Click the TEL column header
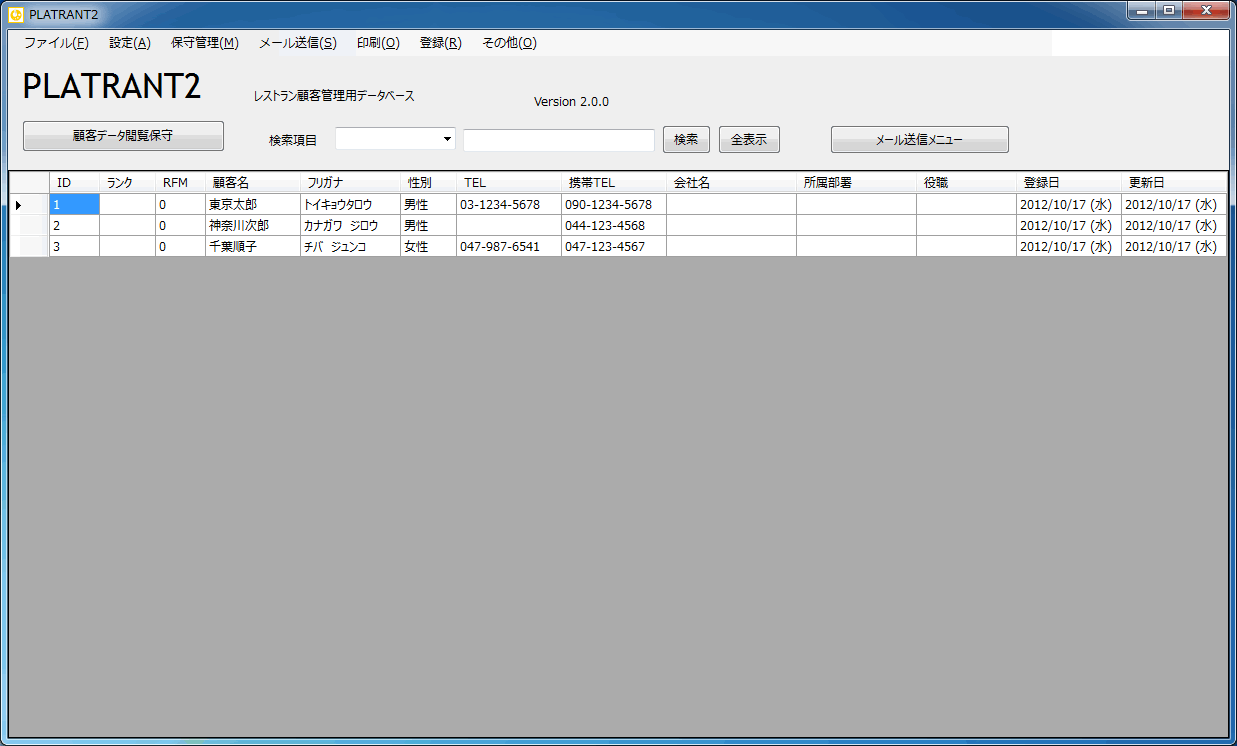 coord(509,183)
